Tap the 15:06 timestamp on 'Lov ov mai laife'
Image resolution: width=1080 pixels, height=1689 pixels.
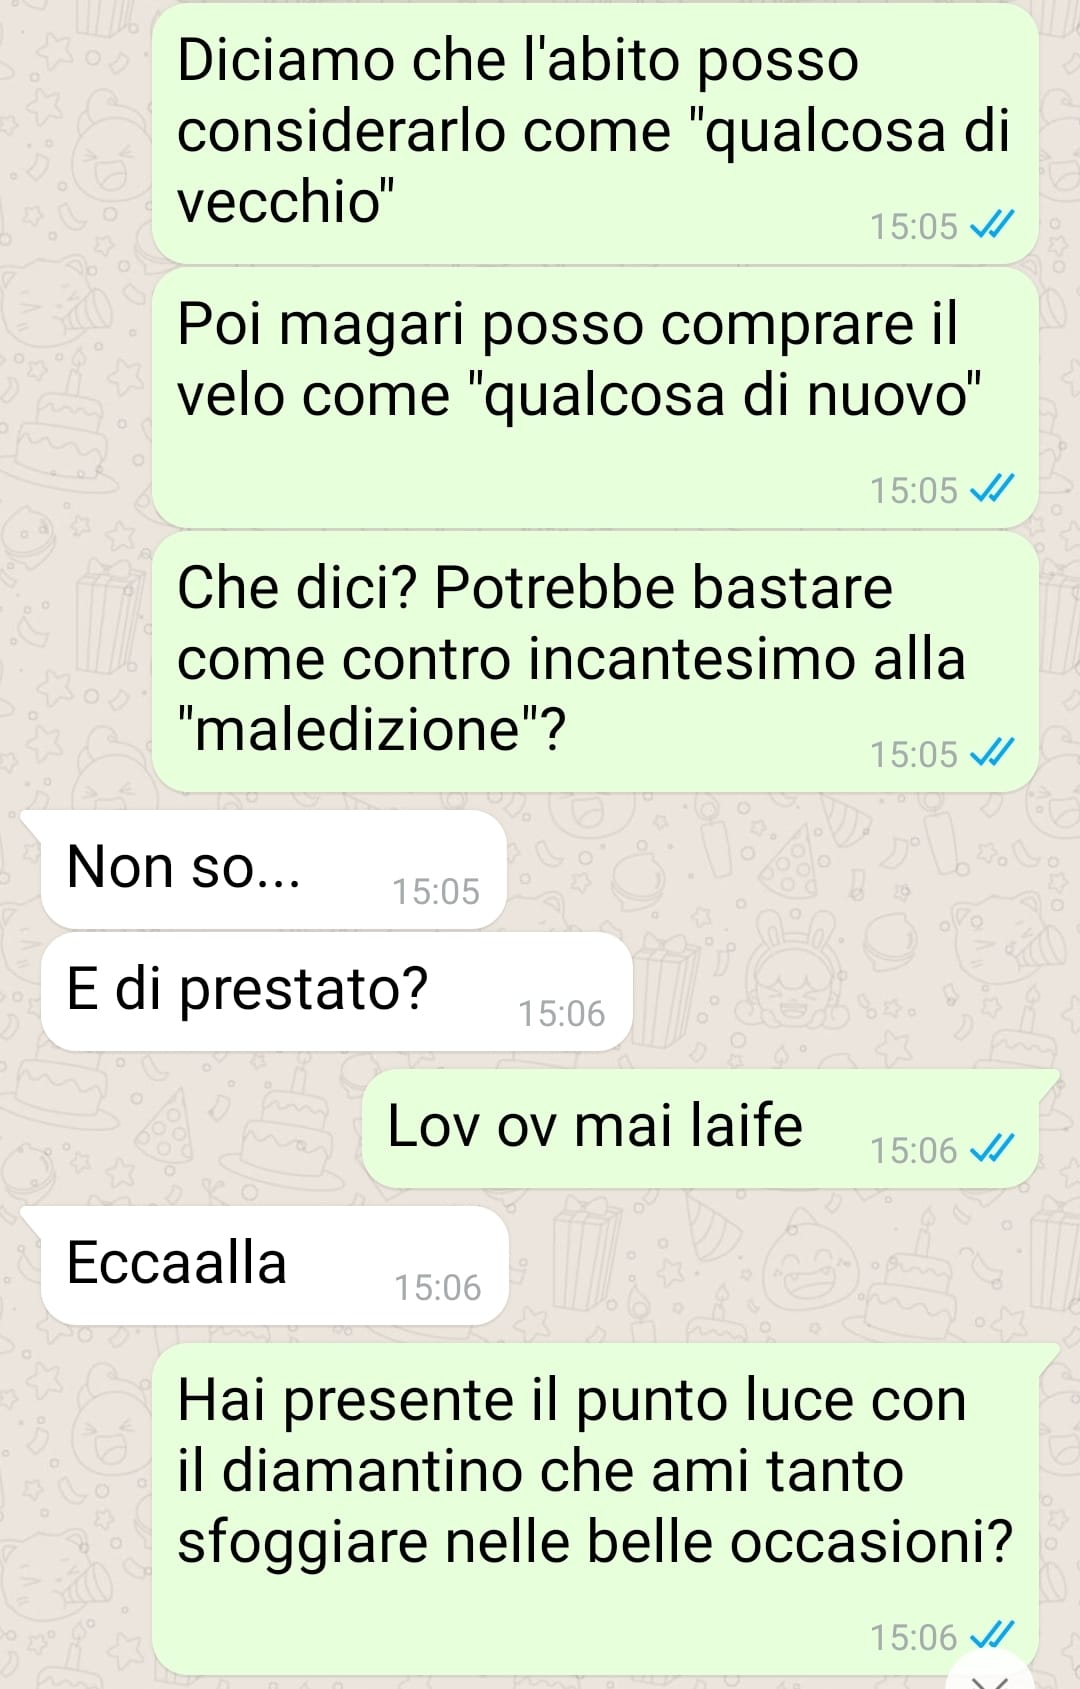[x=914, y=1151]
